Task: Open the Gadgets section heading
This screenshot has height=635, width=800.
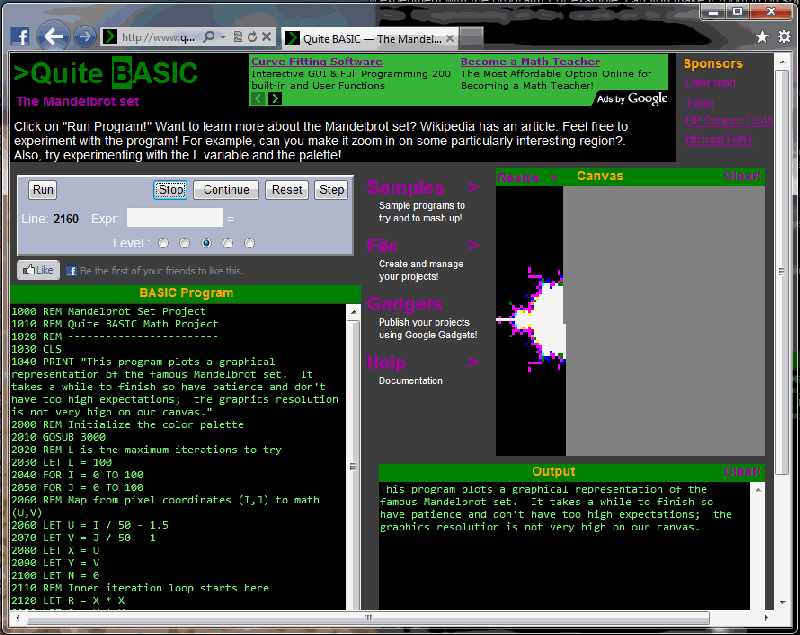Action: [x=404, y=304]
